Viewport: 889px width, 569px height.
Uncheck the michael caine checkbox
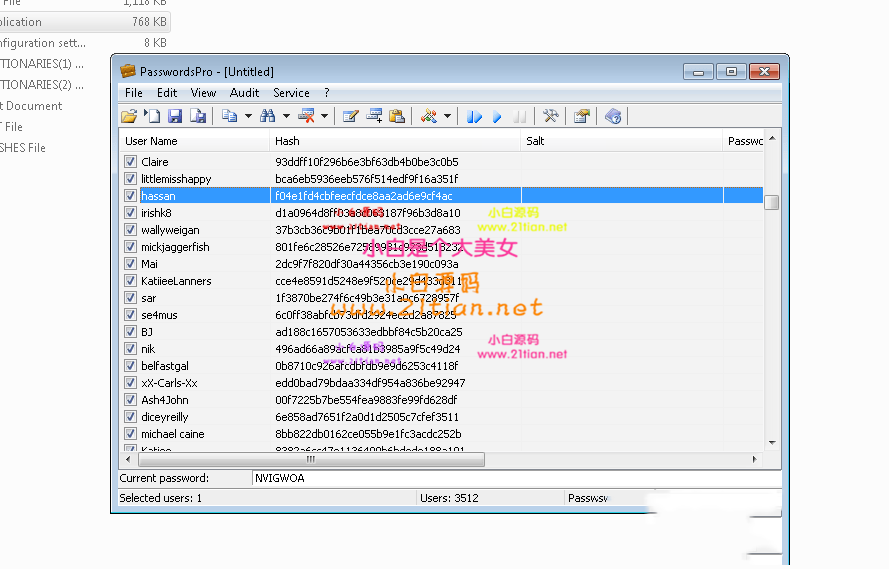click(131, 434)
